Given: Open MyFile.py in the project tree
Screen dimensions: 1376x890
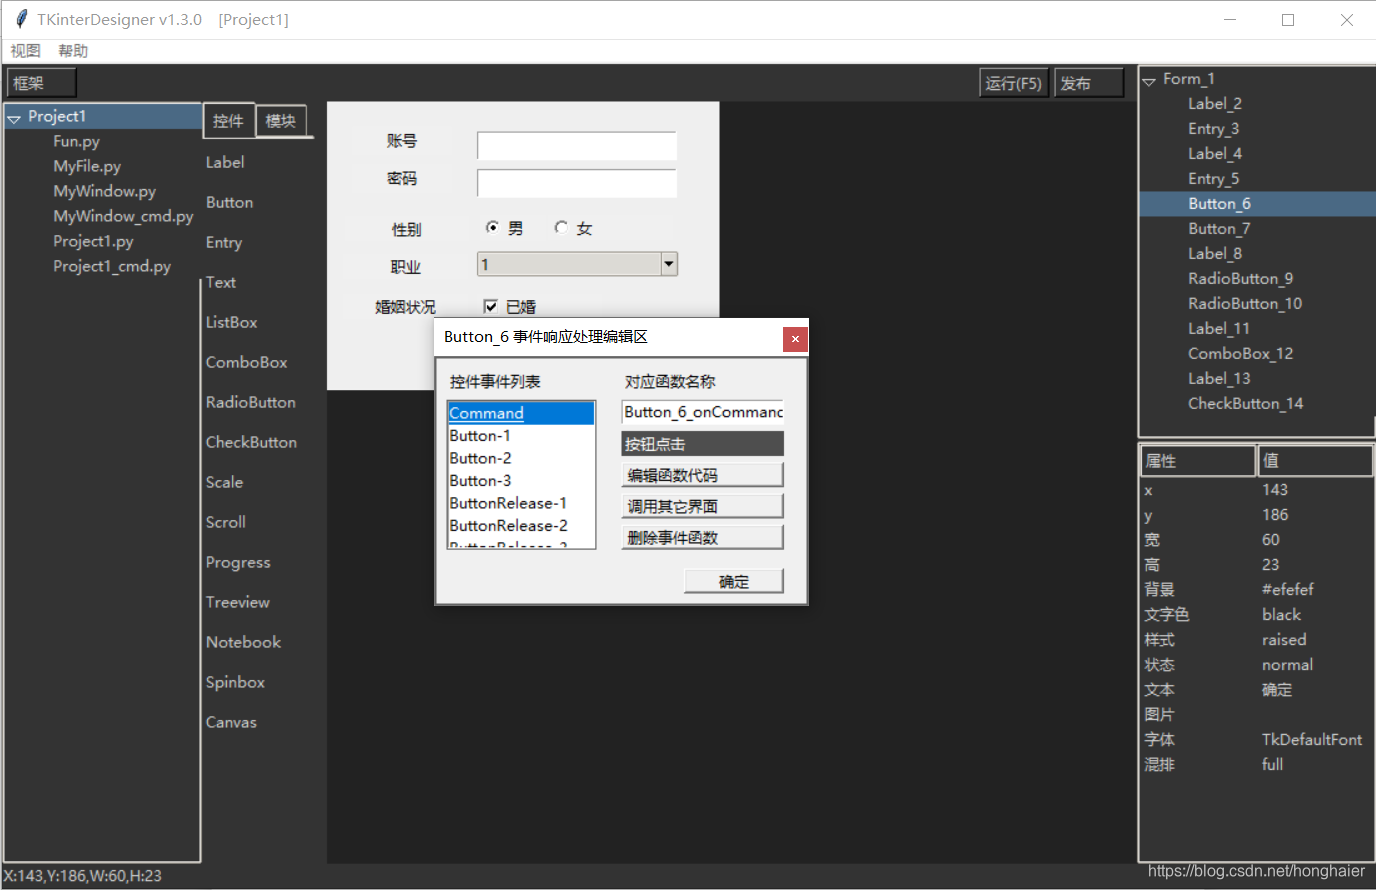Looking at the screenshot, I should tap(87, 167).
